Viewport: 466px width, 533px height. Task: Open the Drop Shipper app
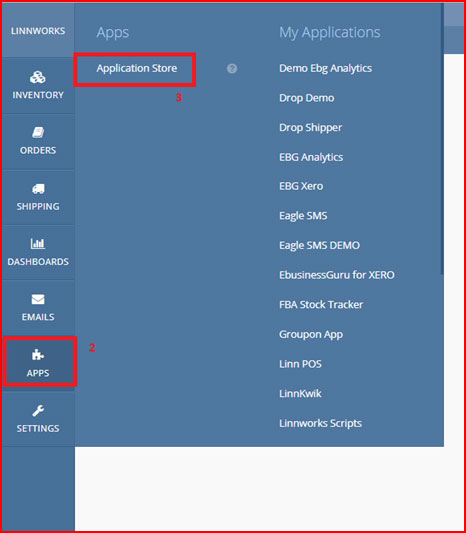310,127
